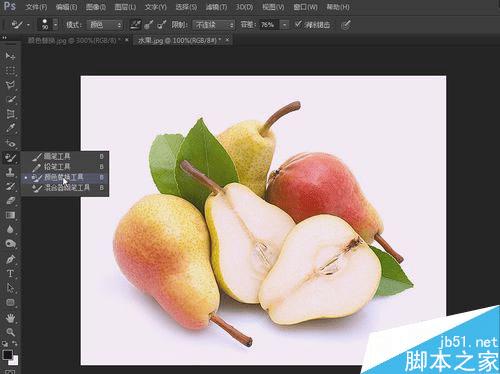Click the active Color Replacement tool in toolbox
The height and width of the screenshot is (374, 500).
[10, 157]
